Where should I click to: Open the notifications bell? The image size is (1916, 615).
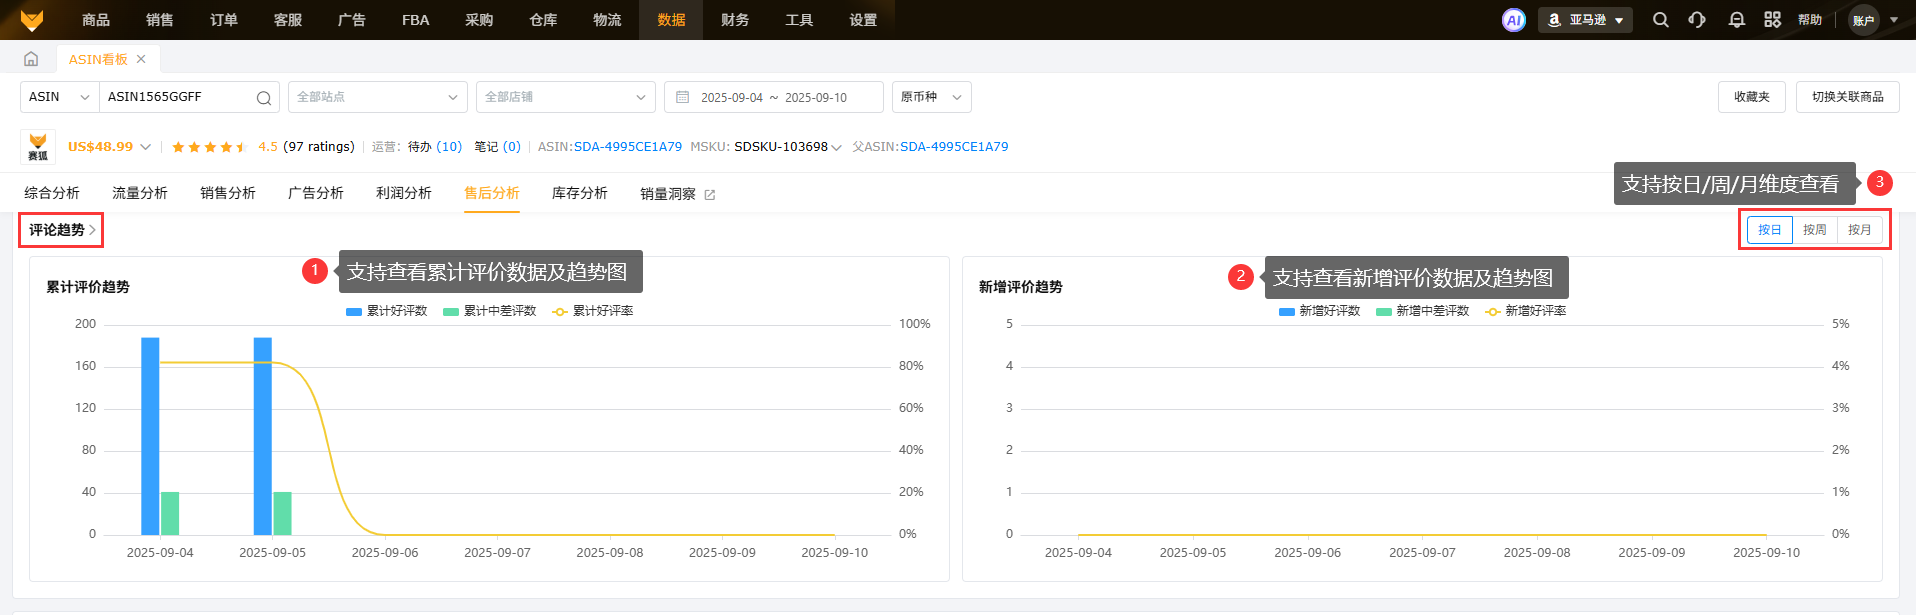click(1736, 20)
